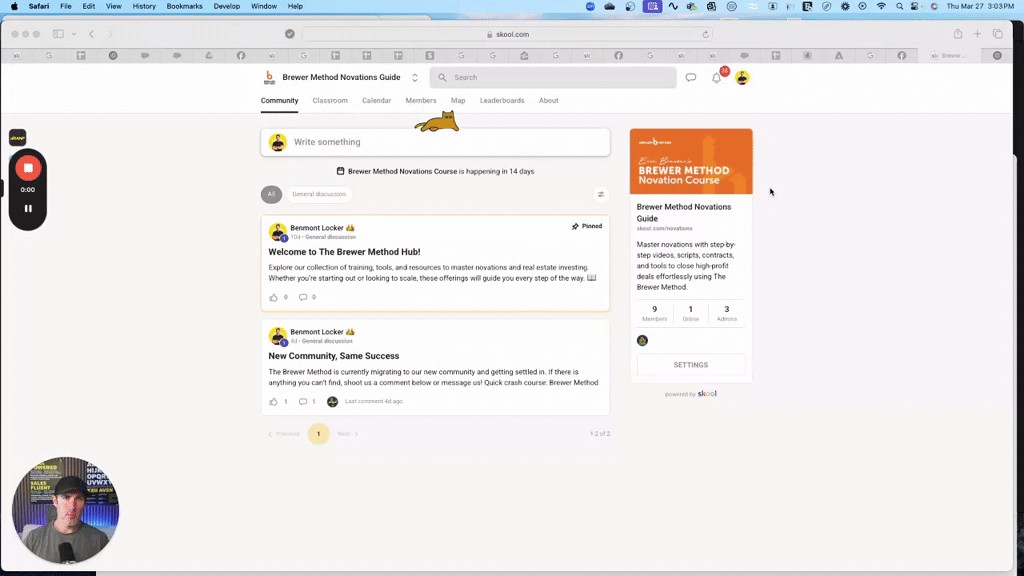Screen dimensions: 1024x576
Task: Open the New Community, Same Success post
Action: (x=334, y=356)
